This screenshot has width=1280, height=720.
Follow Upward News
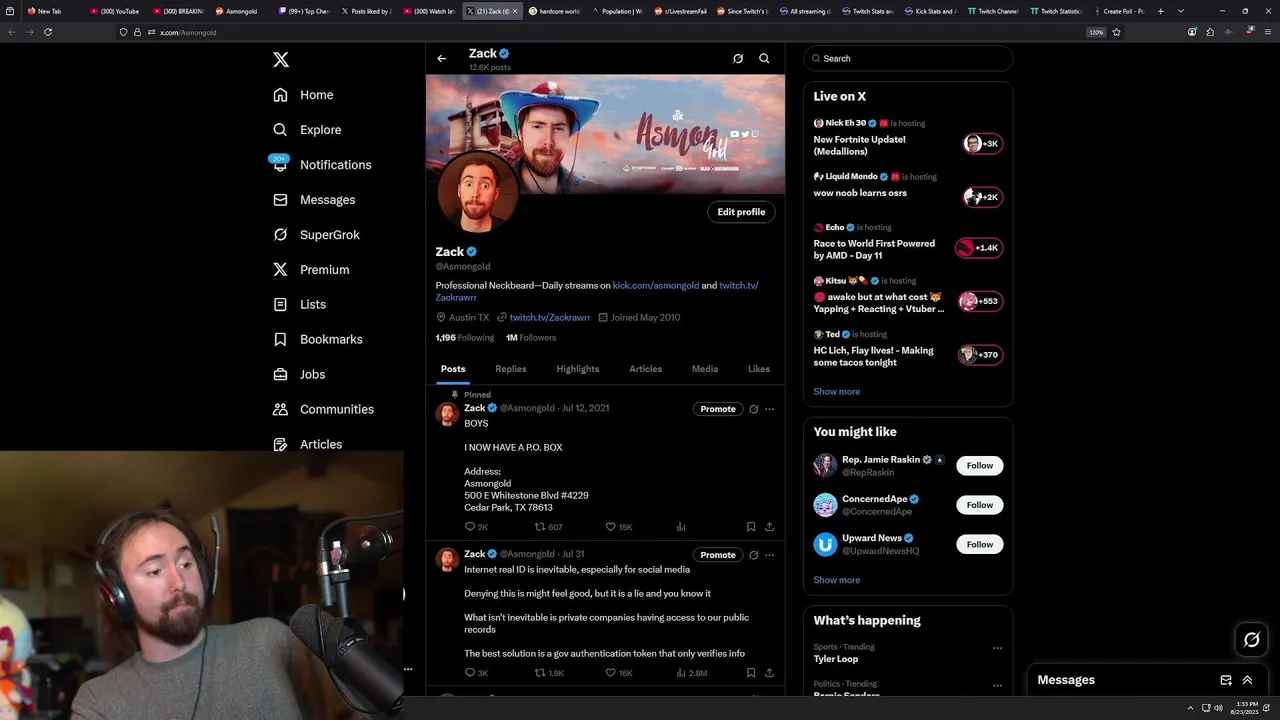[x=980, y=545]
